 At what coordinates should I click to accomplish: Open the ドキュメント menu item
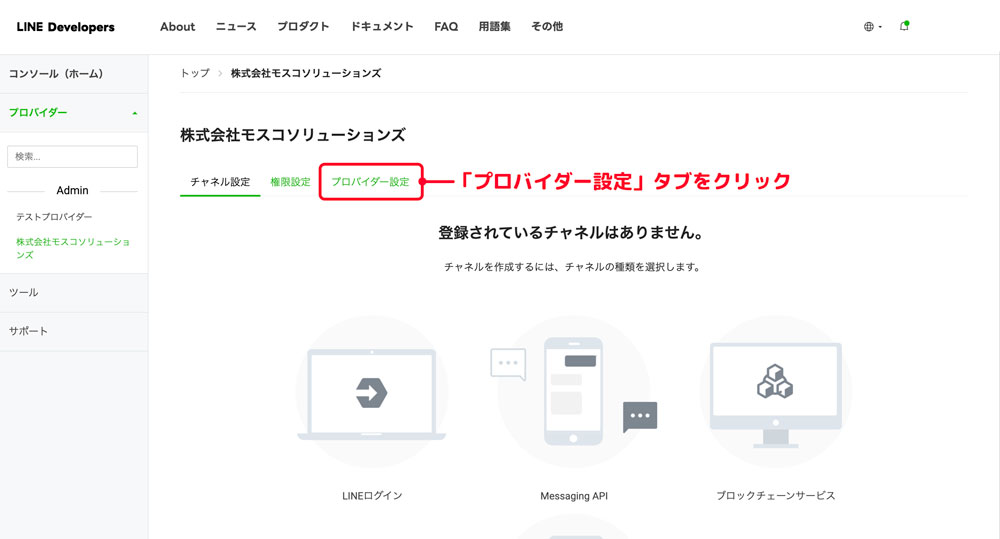[x=382, y=27]
